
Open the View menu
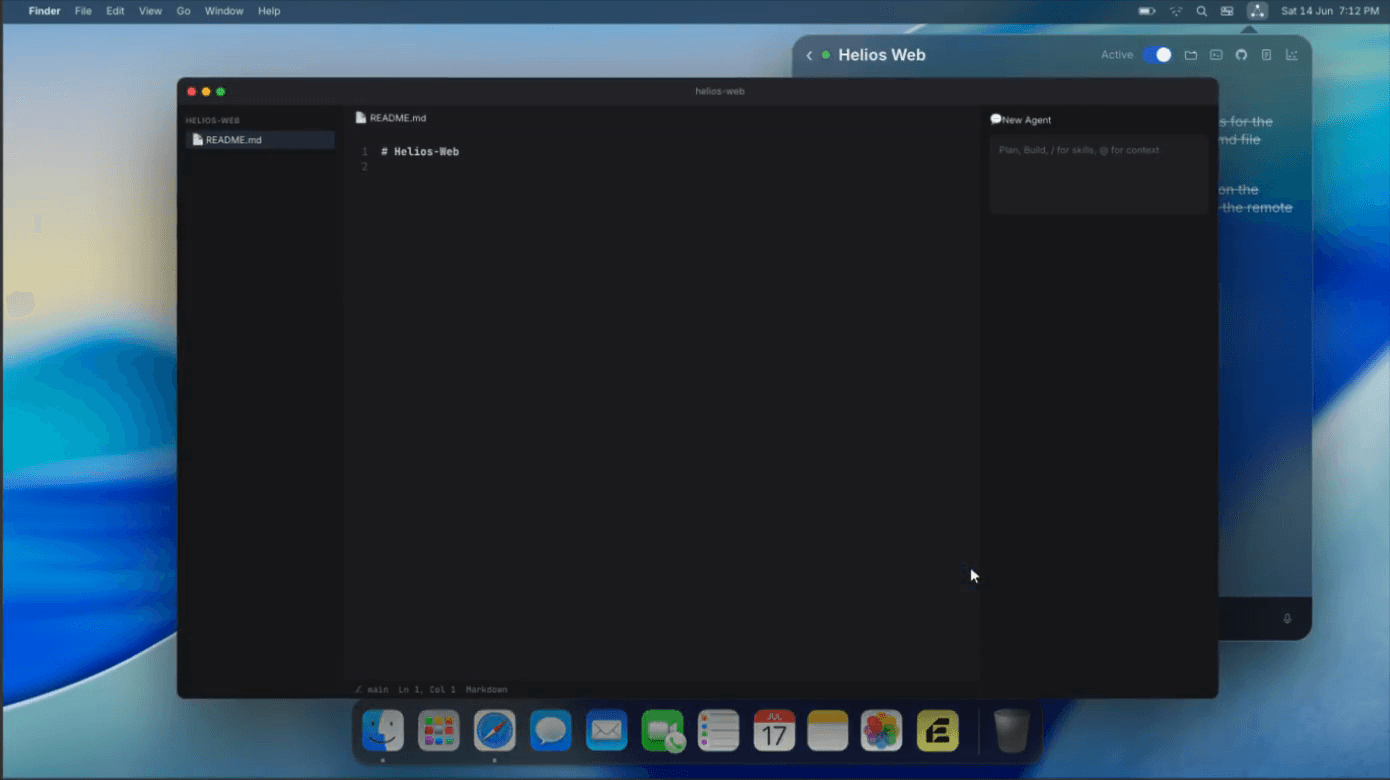(x=150, y=11)
